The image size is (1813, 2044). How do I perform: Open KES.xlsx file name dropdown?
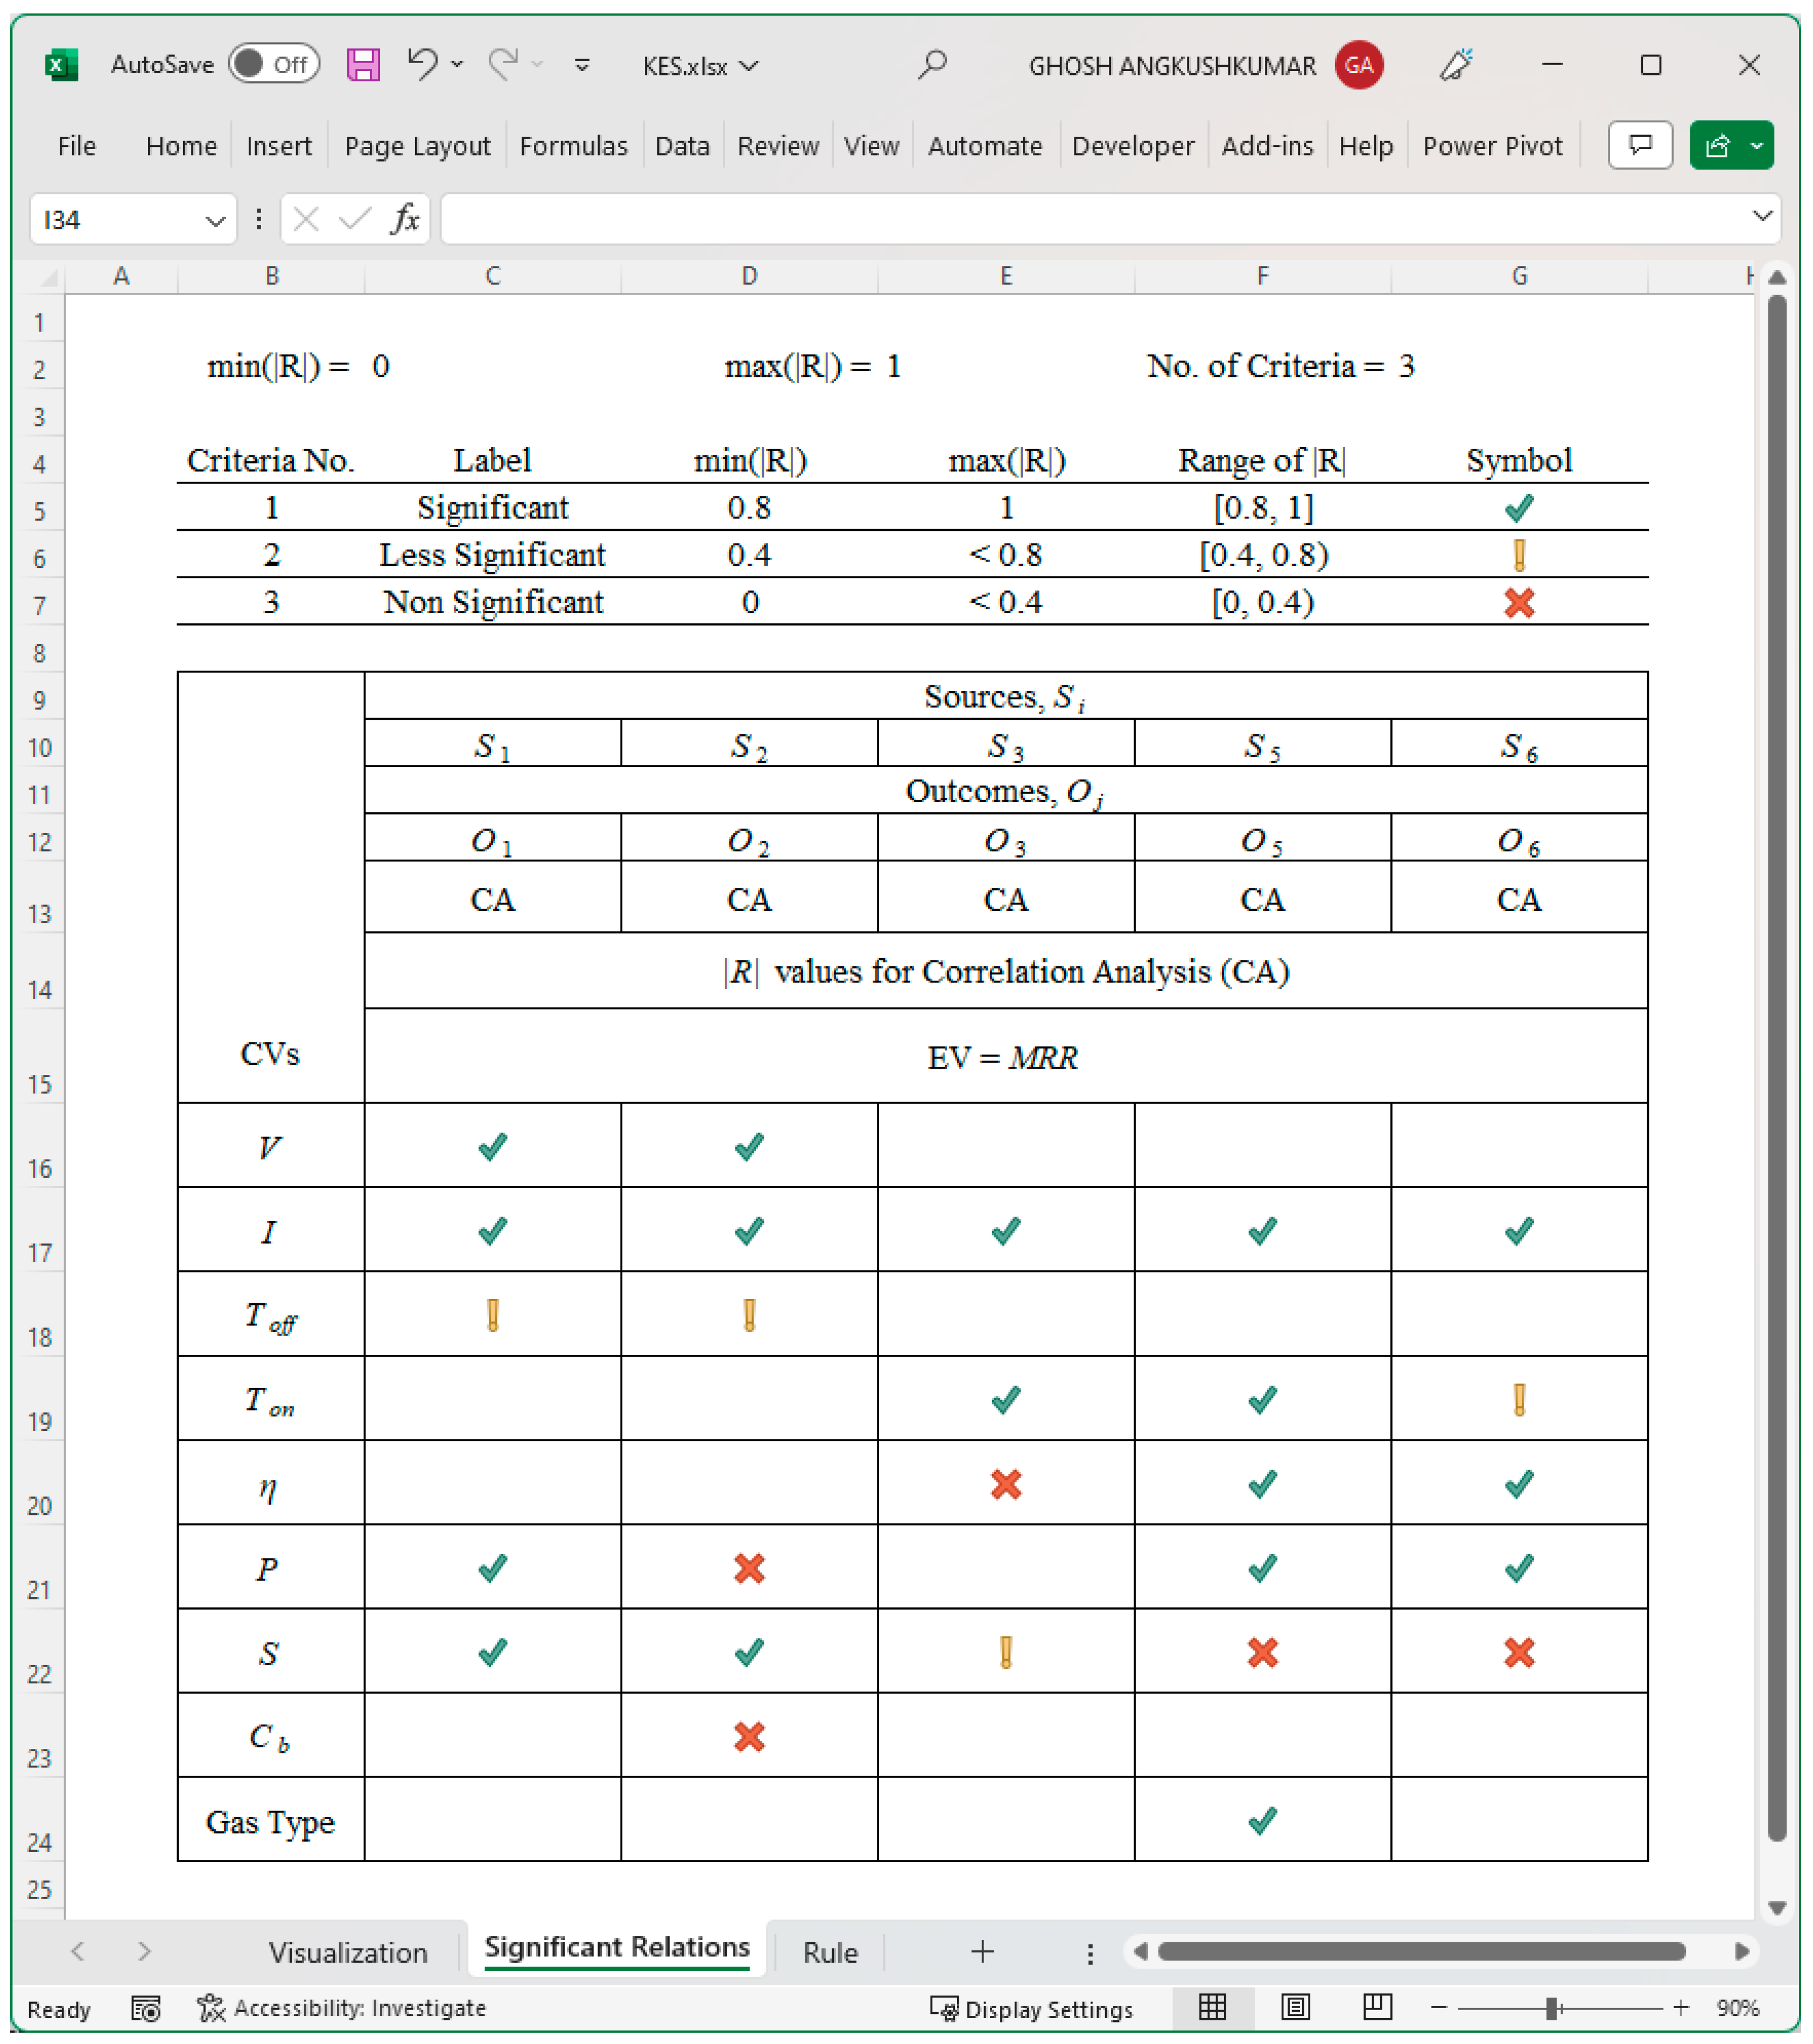[x=700, y=66]
